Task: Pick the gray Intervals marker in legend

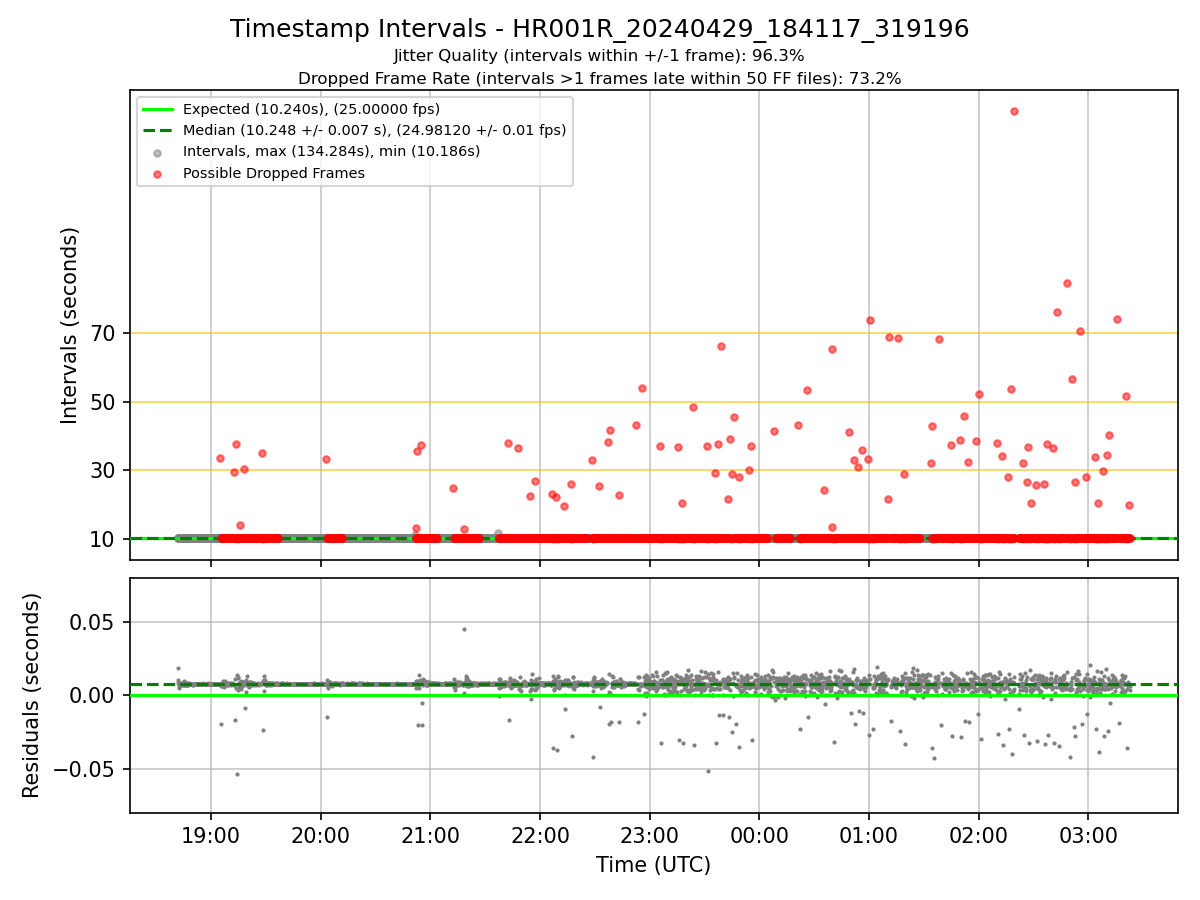Action: point(159,152)
